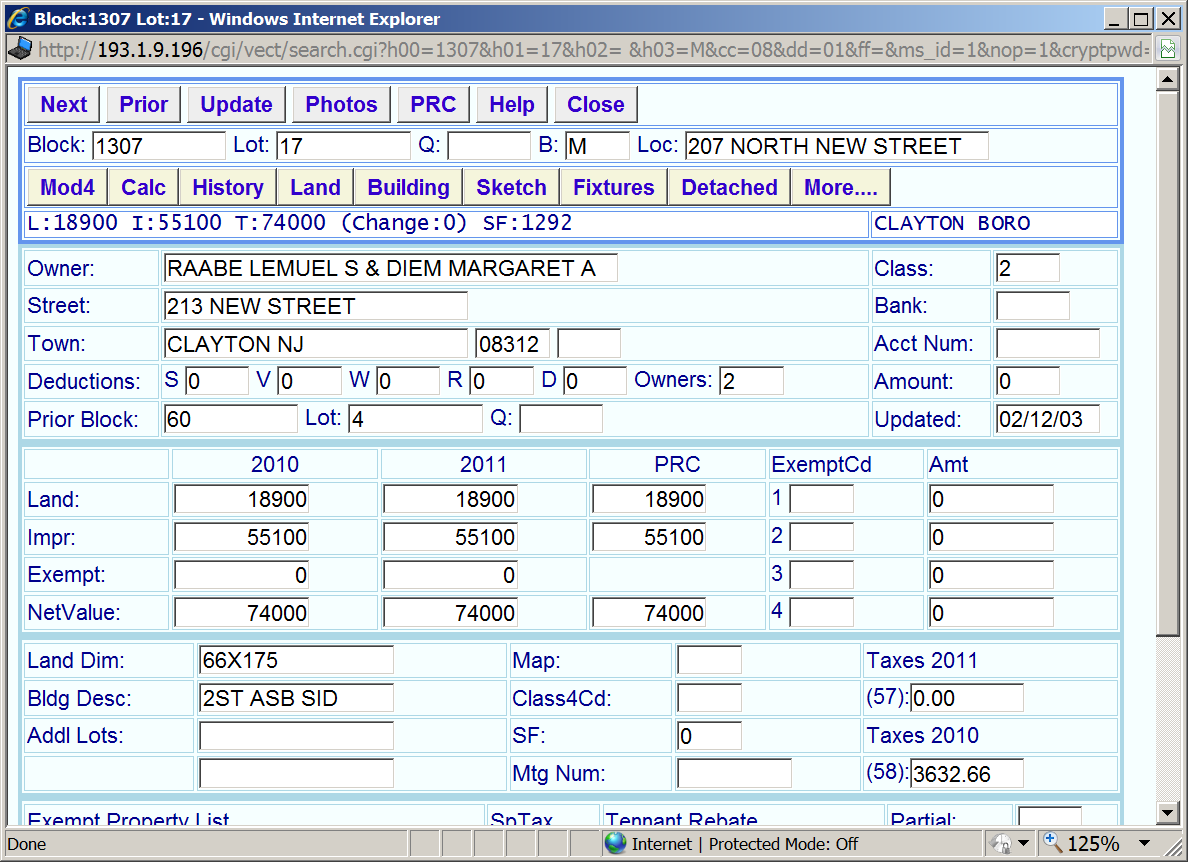This screenshot has height=862, width=1188.
Task: Switch to the History tab
Action: tap(228, 188)
